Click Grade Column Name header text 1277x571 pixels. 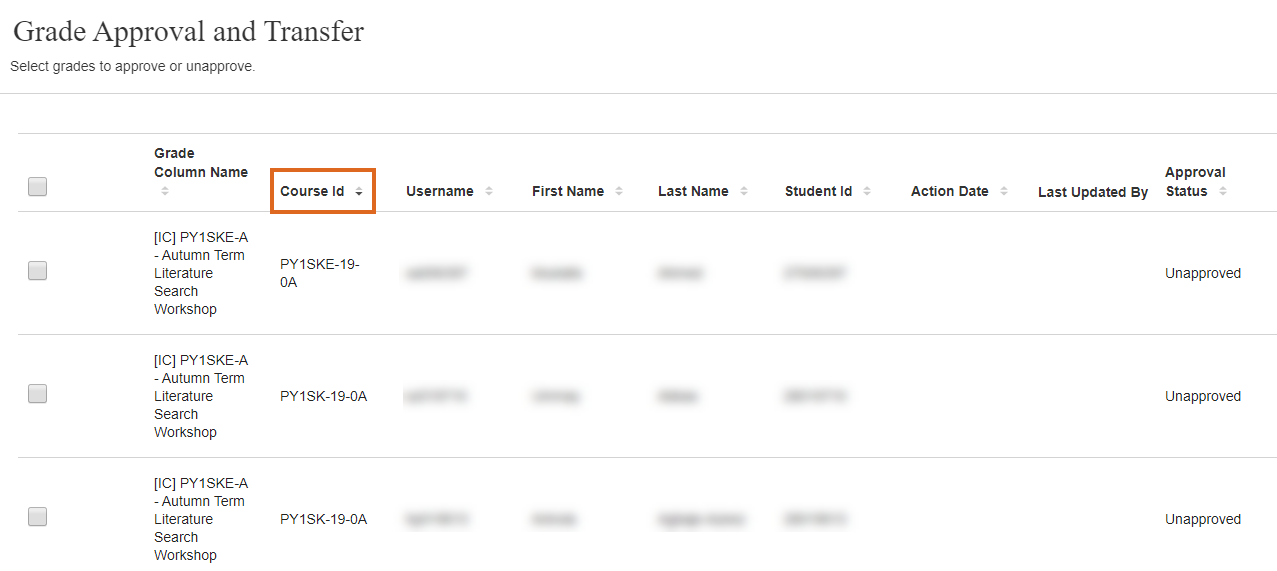pos(200,162)
